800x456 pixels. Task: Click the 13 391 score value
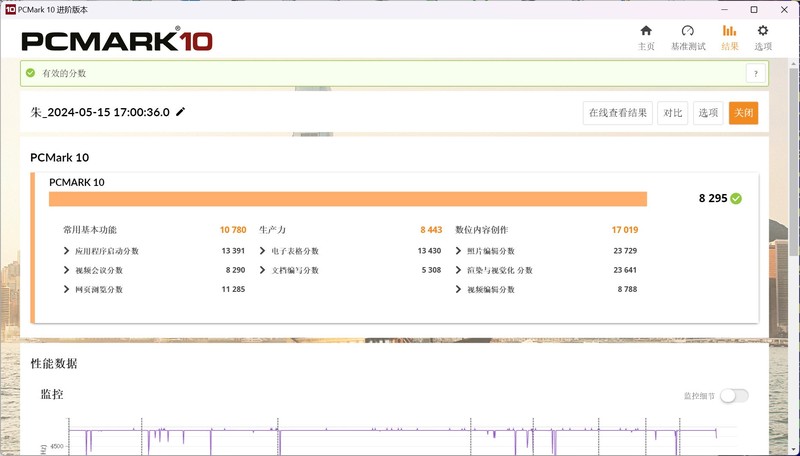[x=233, y=250]
